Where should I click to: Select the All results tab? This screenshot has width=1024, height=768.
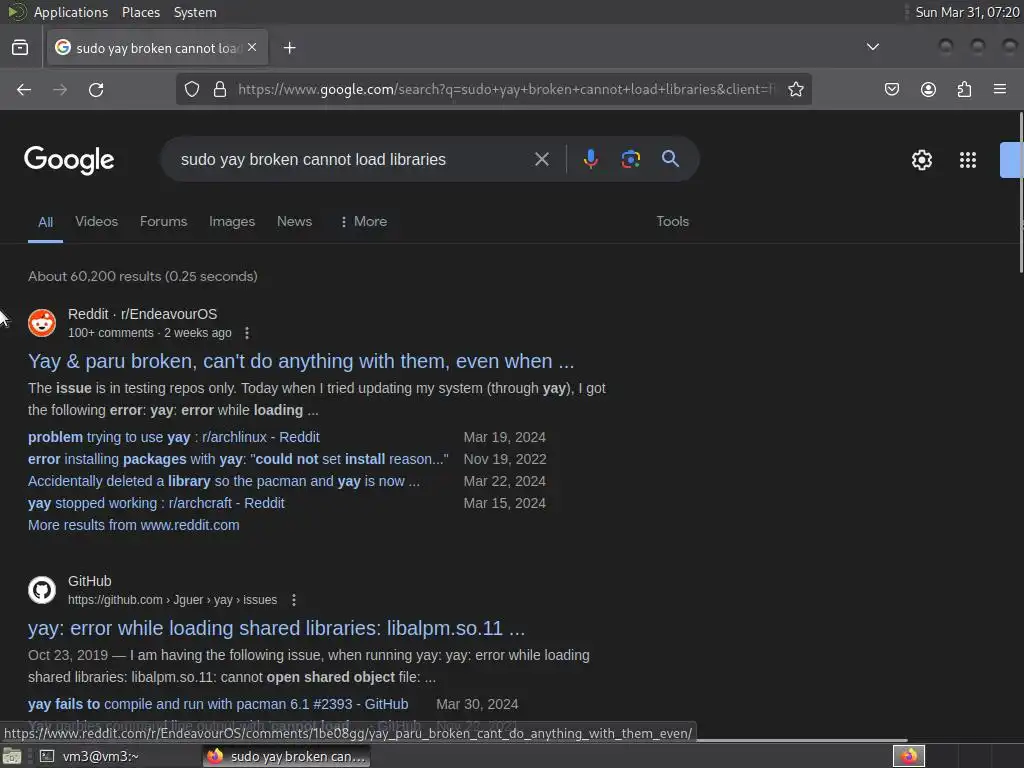[45, 222]
